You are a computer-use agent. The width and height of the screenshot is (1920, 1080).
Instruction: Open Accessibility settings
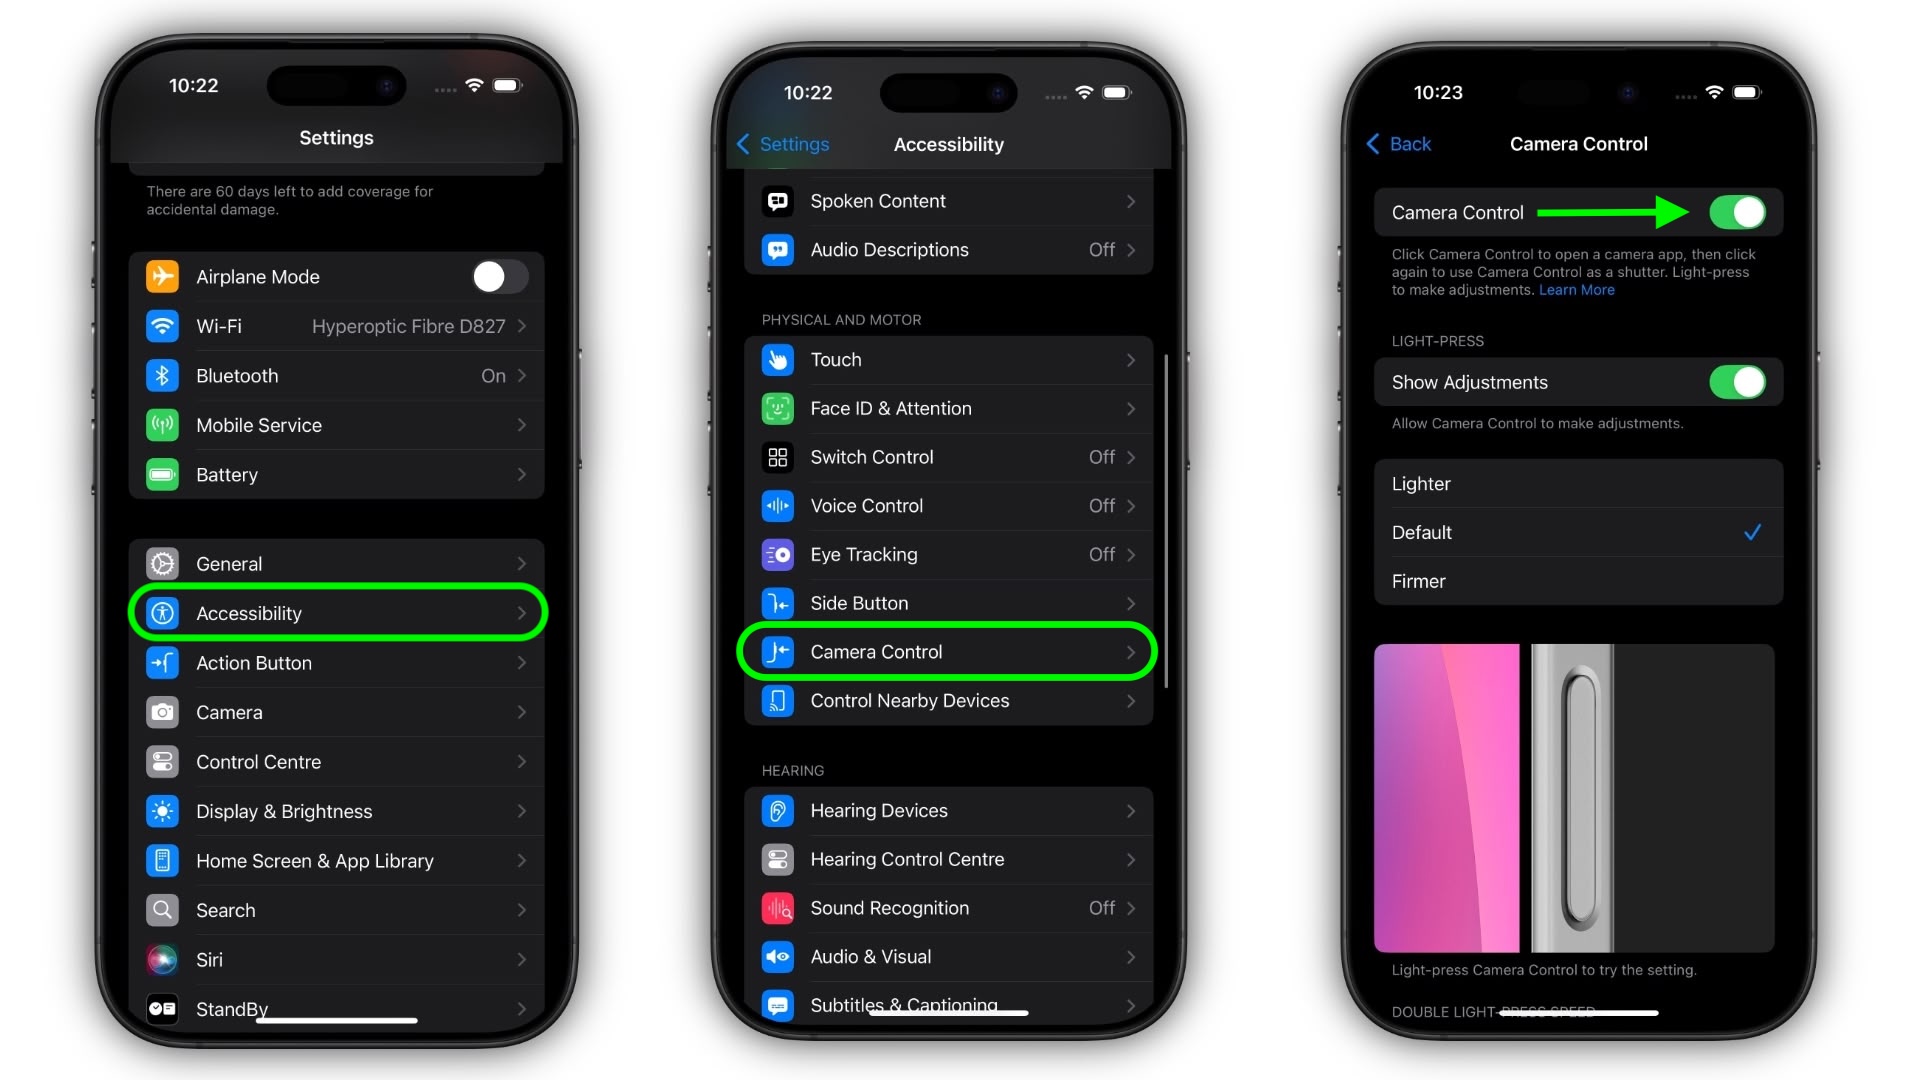(336, 613)
